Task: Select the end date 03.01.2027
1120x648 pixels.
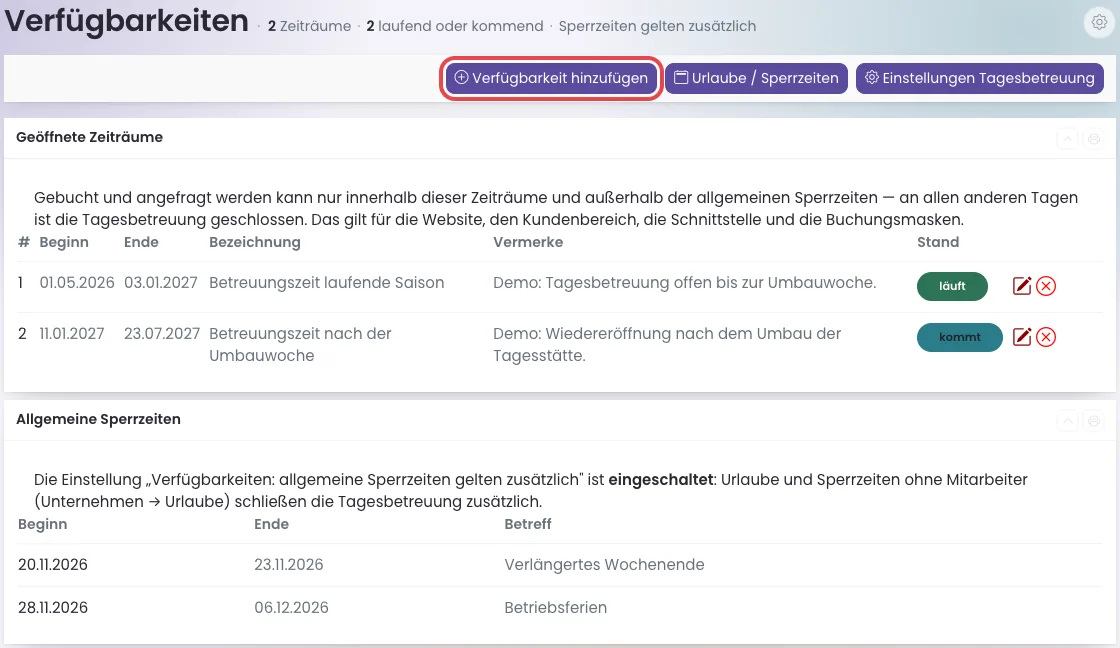Action: 161,282
